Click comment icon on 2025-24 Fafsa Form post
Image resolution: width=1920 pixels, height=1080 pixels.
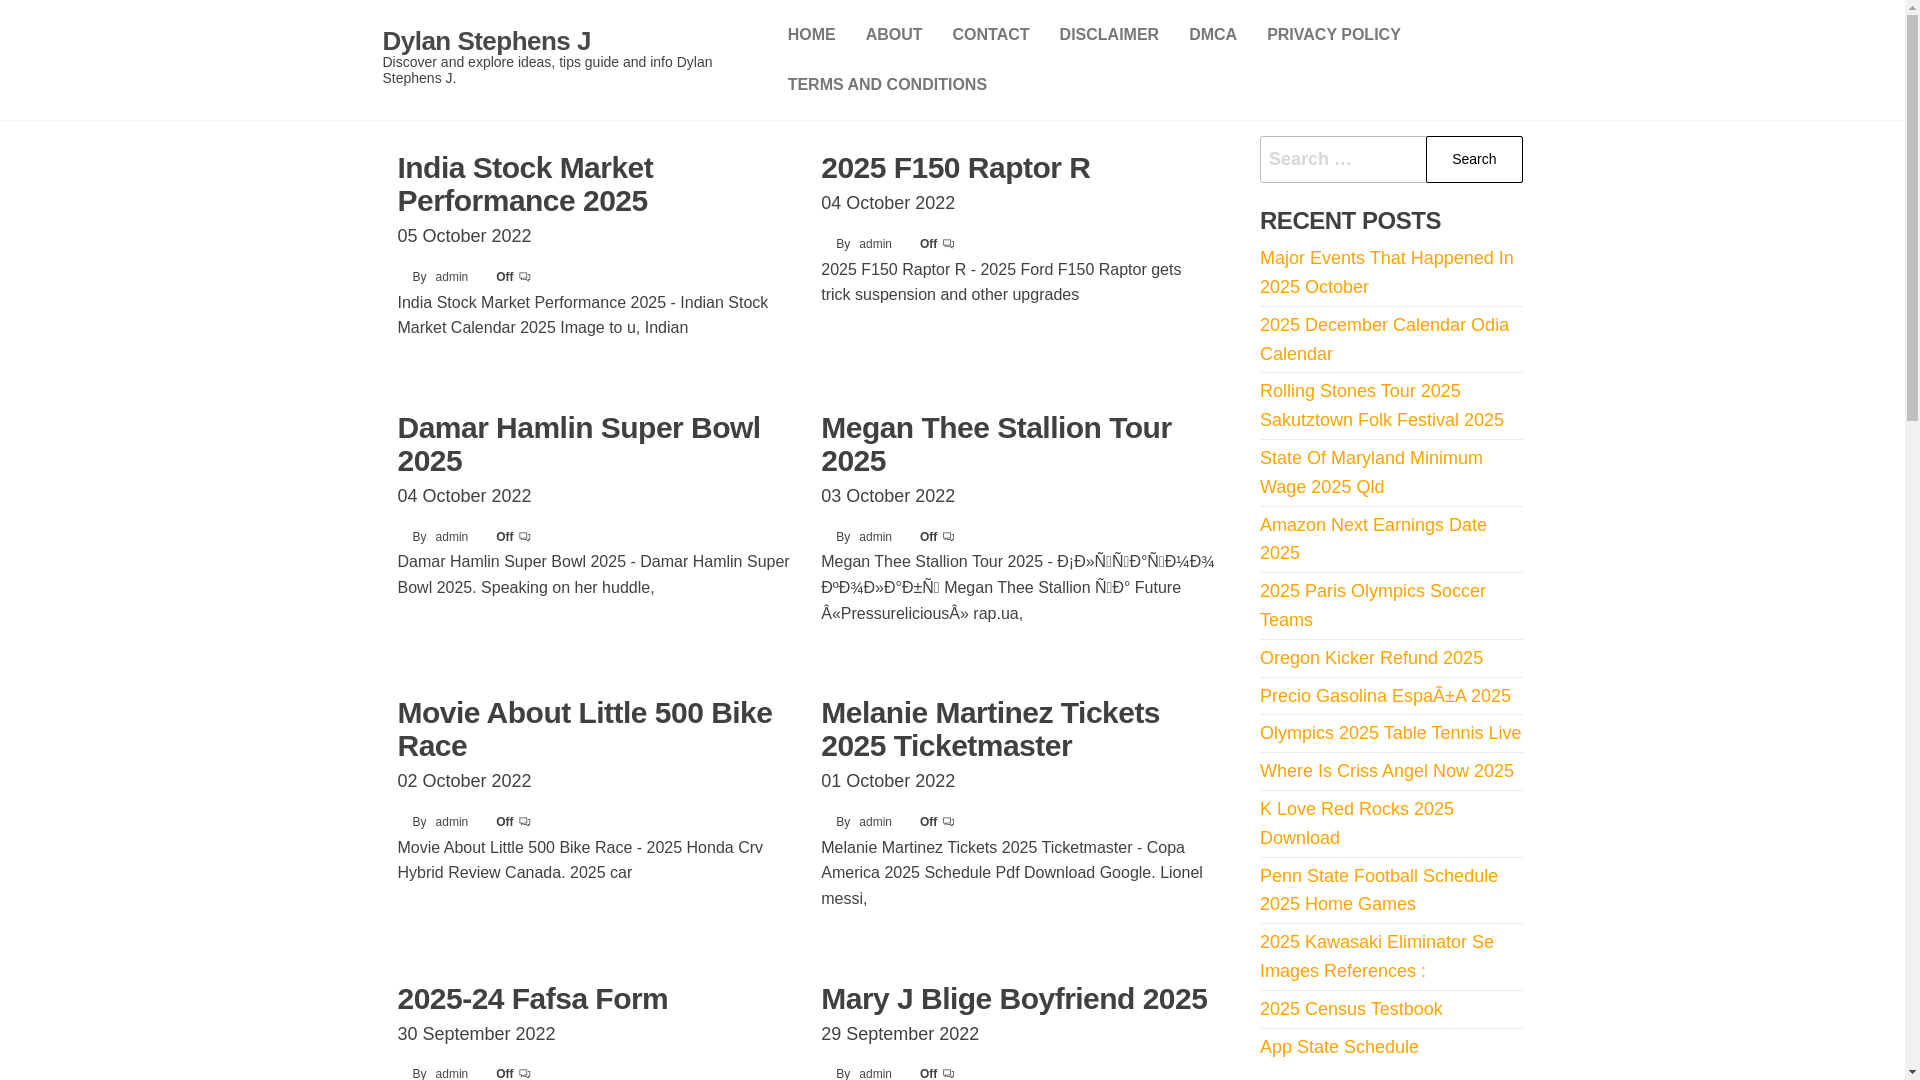point(525,1073)
